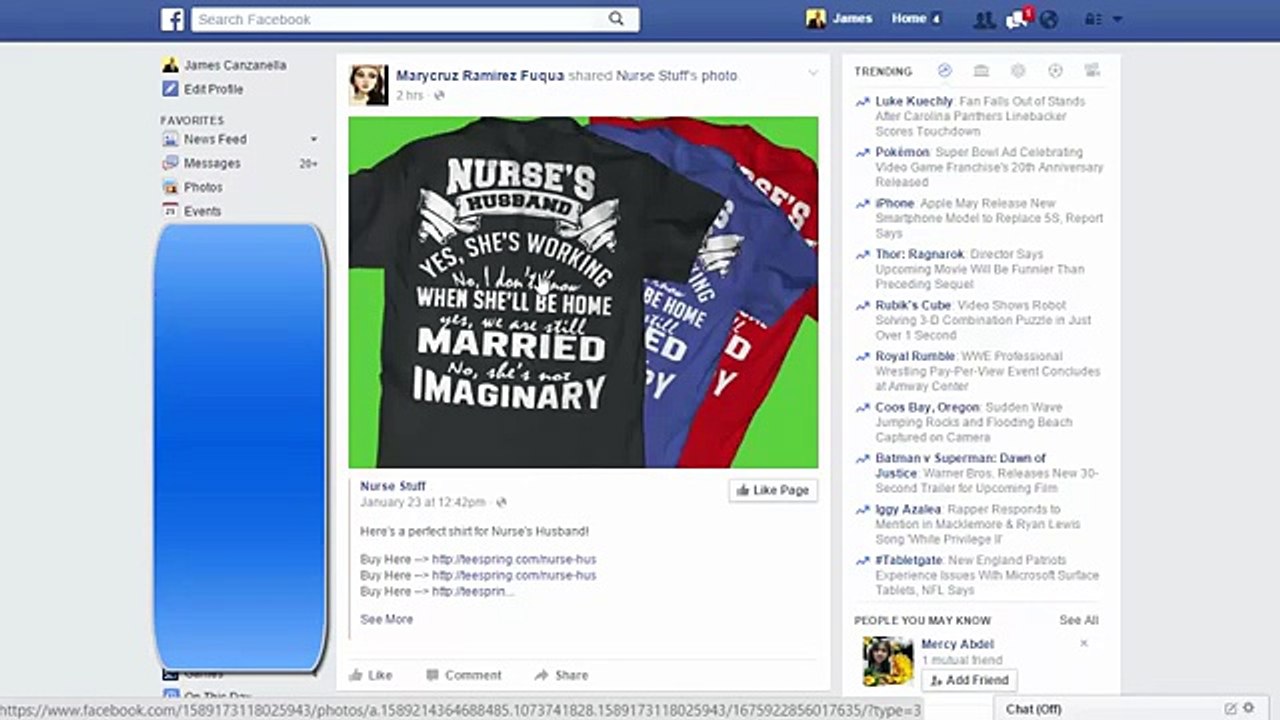Open the Royal Rumble trending topic
Viewport: 1280px width, 720px height.
(917, 356)
